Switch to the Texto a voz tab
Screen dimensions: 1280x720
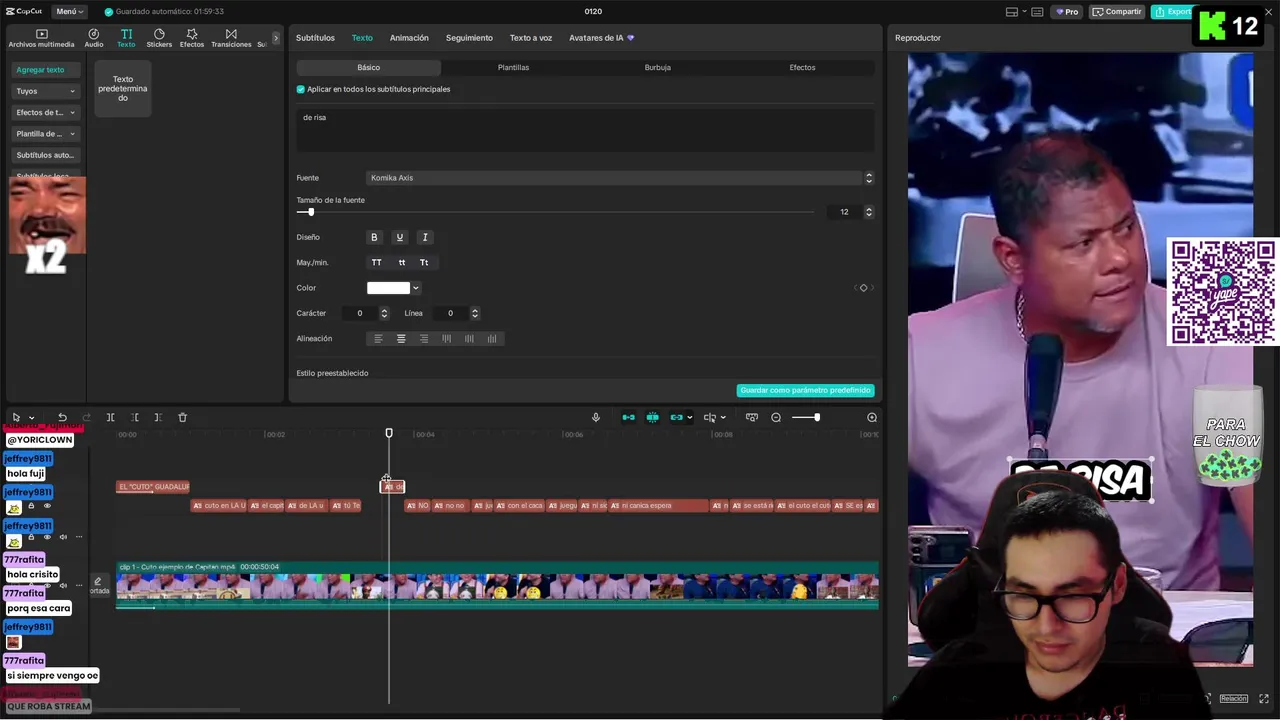pyautogui.click(x=531, y=38)
